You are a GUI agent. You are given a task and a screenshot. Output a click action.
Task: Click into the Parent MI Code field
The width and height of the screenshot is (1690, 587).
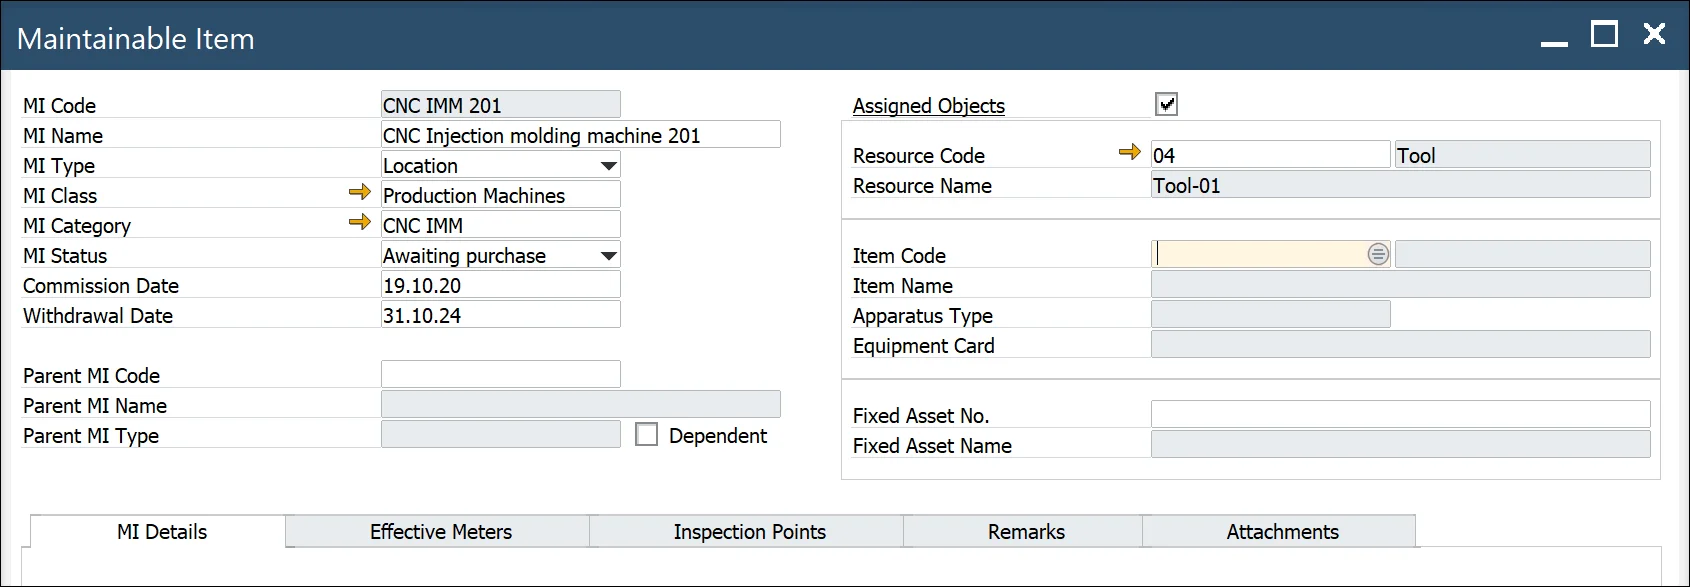[500, 375]
